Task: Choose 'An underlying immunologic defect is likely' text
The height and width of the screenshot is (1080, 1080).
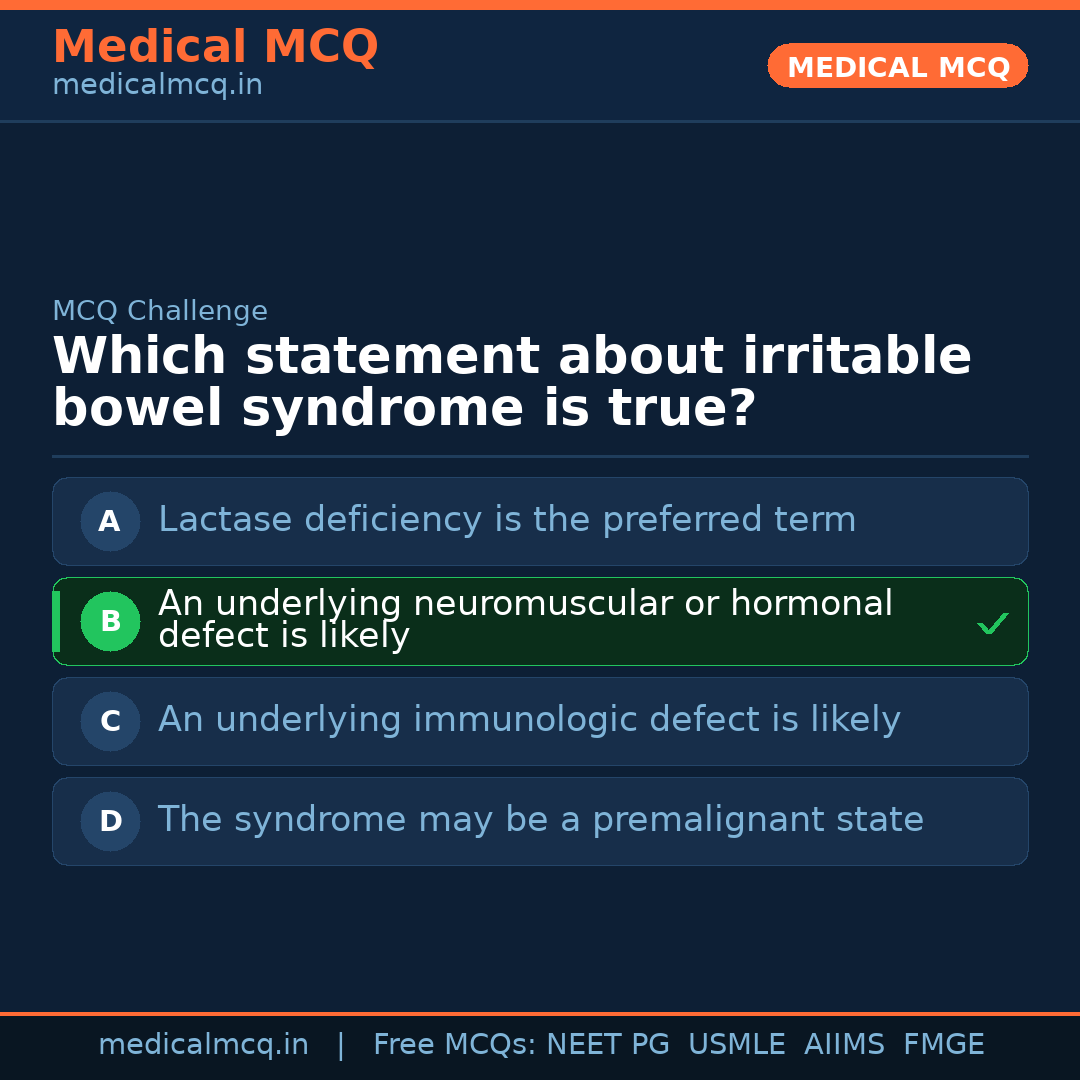Action: [529, 720]
